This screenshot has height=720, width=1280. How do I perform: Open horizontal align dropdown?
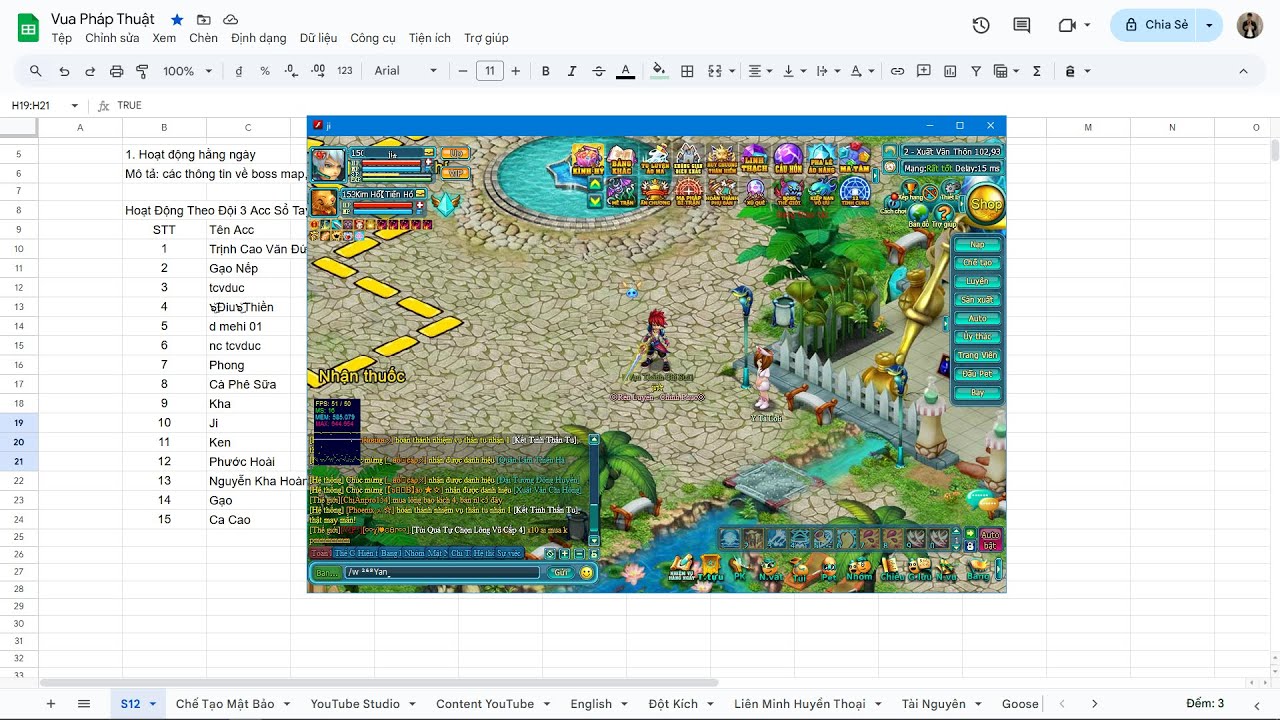760,71
